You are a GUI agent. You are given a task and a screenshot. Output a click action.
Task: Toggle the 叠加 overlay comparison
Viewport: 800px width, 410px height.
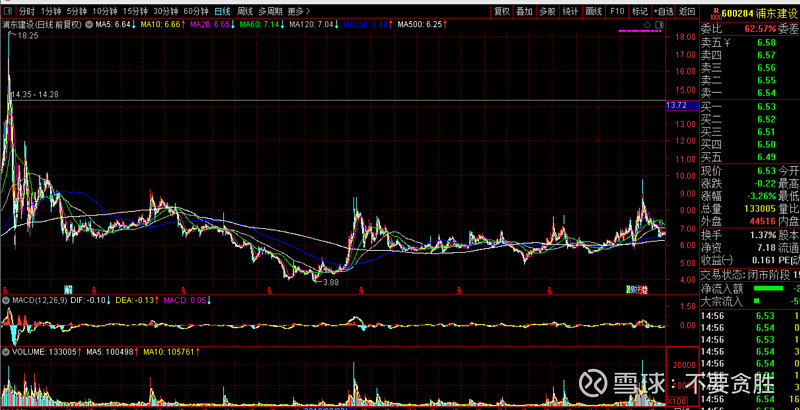tap(524, 10)
